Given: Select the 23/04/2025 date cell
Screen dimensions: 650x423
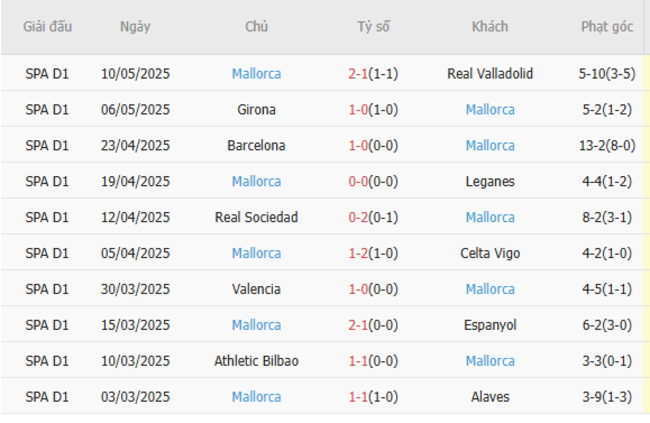Looking at the screenshot, I should [136, 146].
